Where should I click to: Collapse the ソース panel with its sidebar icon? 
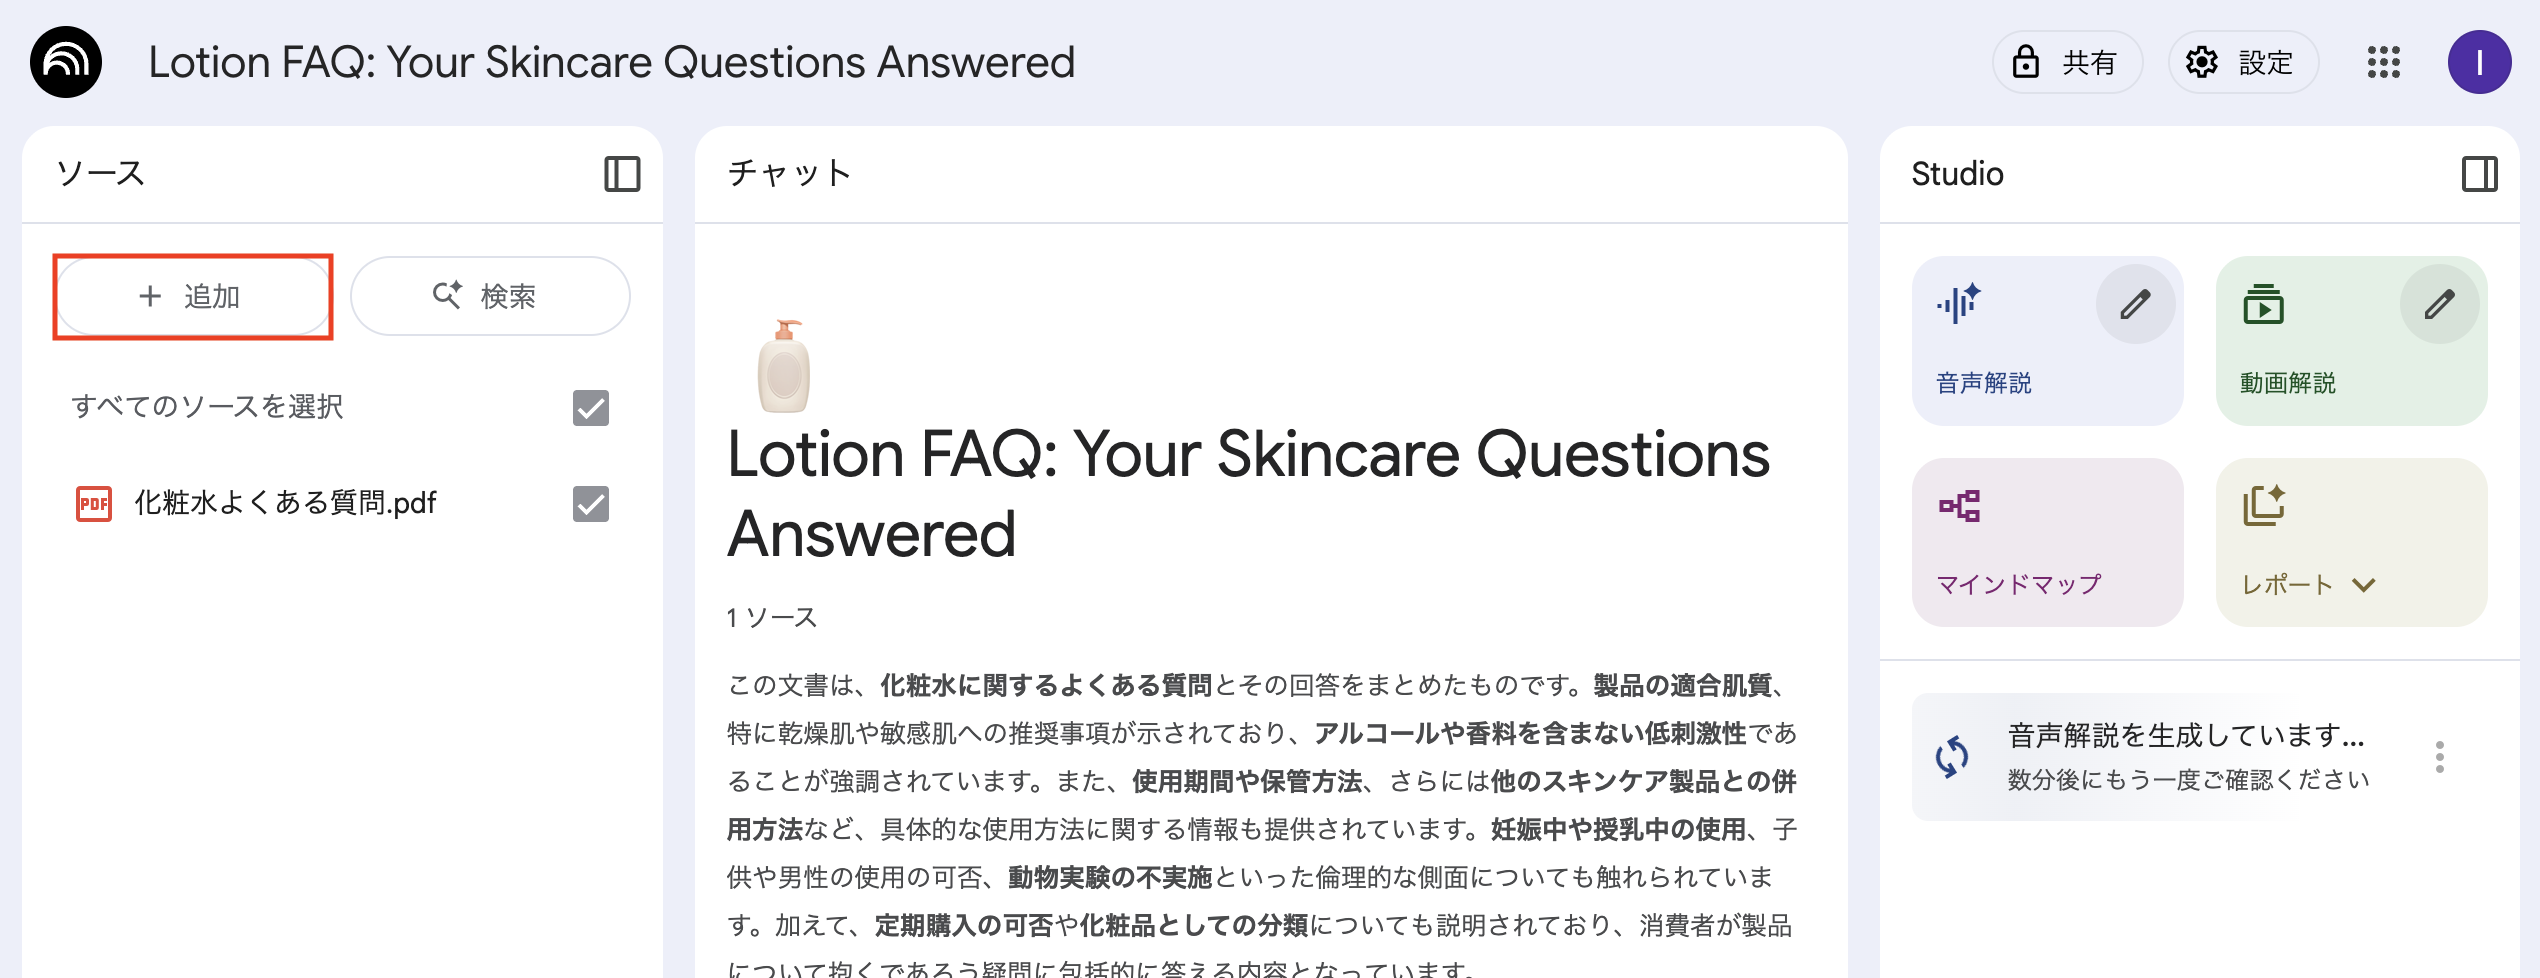[x=622, y=174]
